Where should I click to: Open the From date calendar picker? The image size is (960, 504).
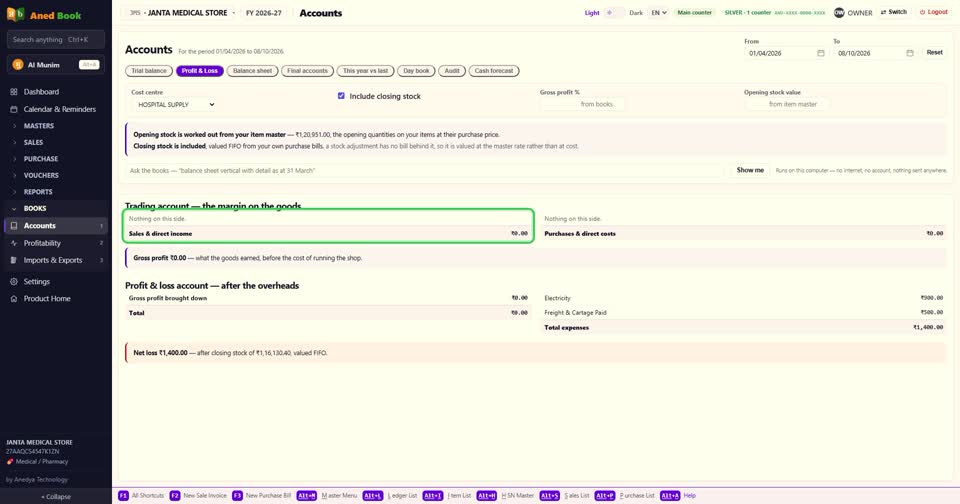820,53
